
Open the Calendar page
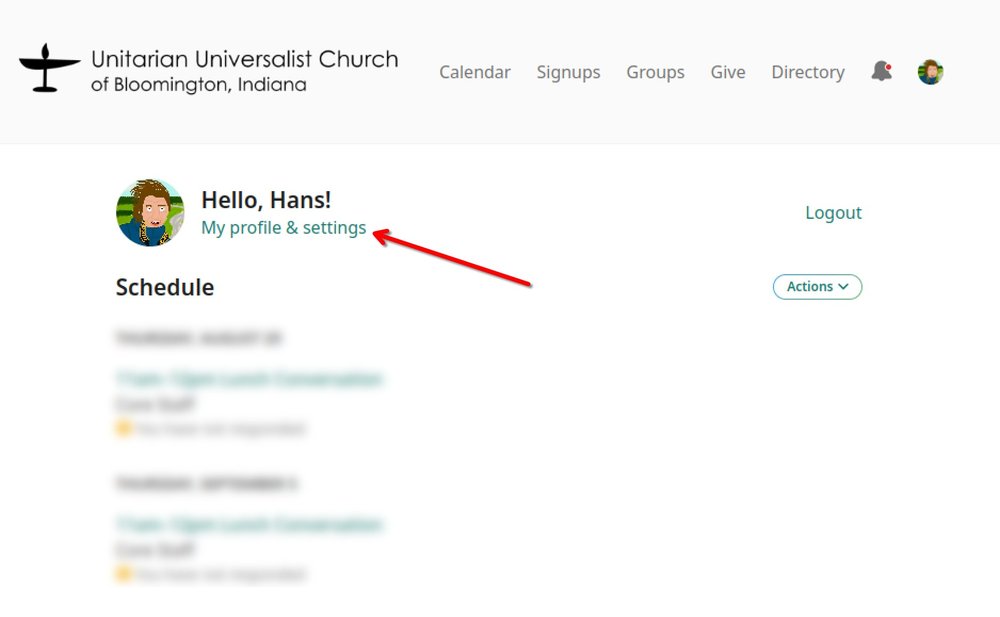[474, 72]
